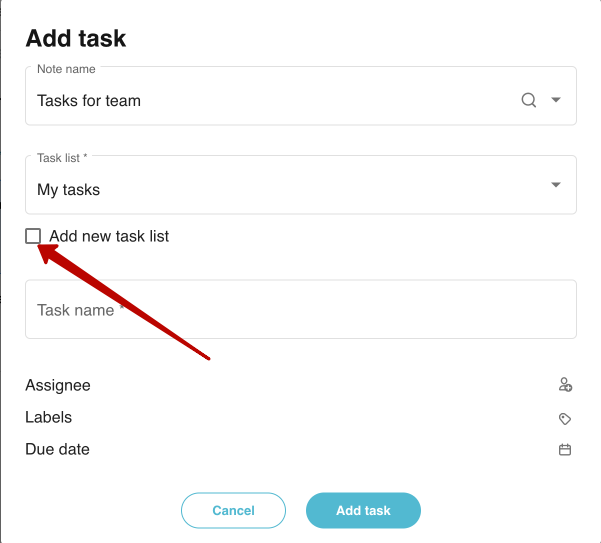The height and width of the screenshot is (543, 601).
Task: Click the Add new task list label
Action: [109, 236]
